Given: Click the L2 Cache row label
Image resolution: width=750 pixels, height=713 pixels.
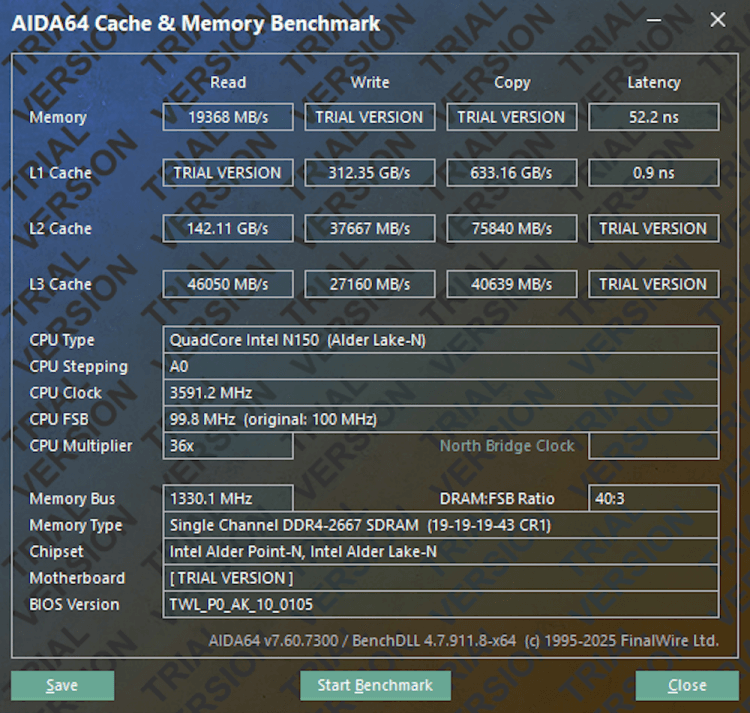Looking at the screenshot, I should click(60, 229).
